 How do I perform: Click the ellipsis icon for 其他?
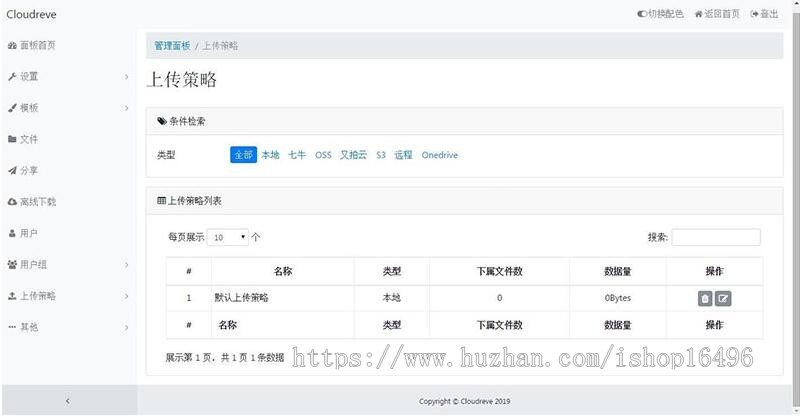pyautogui.click(x=12, y=327)
